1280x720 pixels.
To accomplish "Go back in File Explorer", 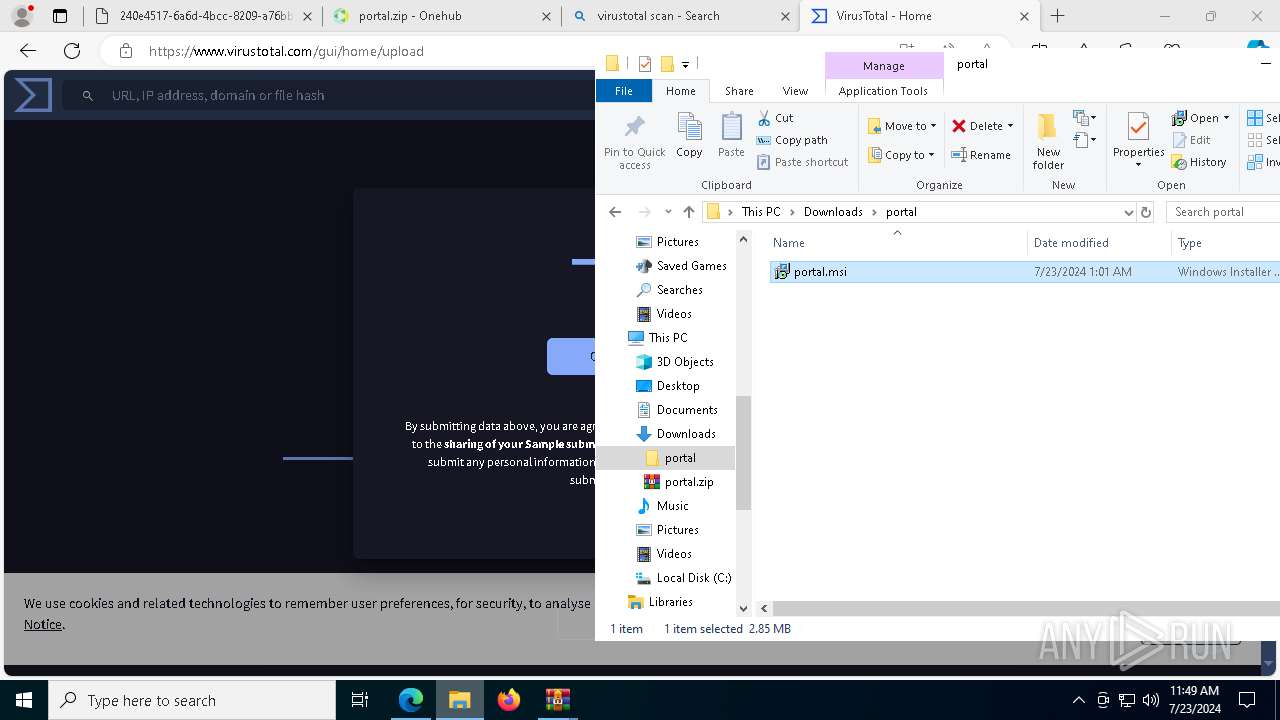I will pos(615,212).
